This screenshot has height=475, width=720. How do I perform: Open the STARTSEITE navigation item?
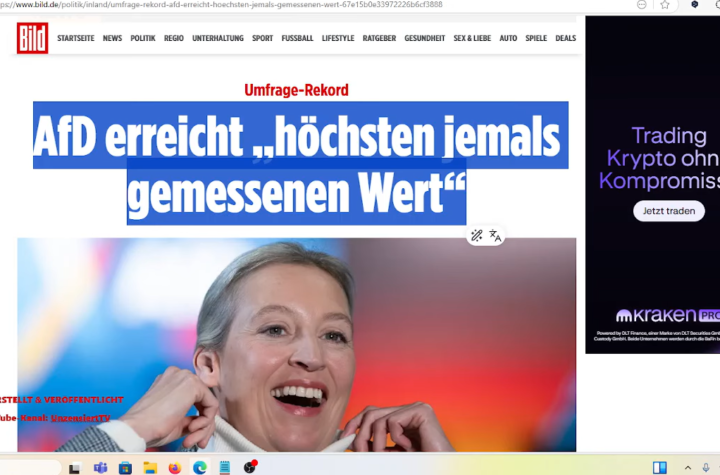coord(76,38)
